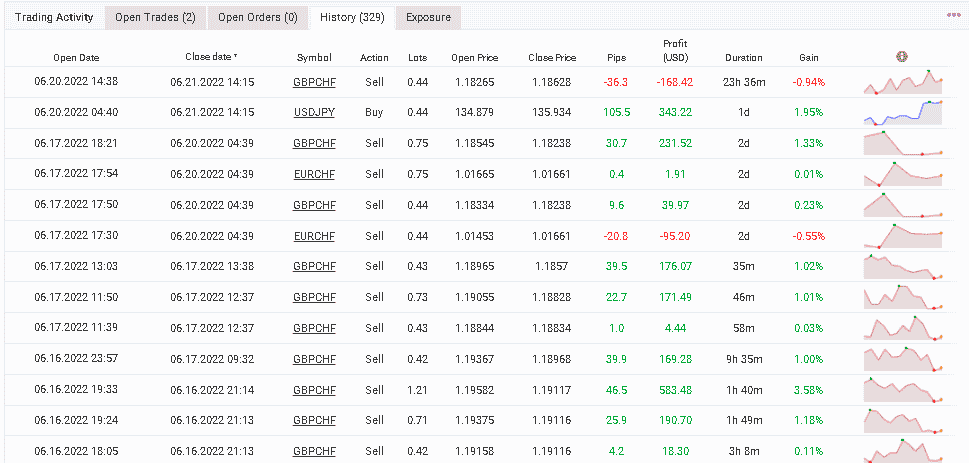This screenshot has height=463, width=969.
Task: Open GBPCHF link for trade opened 06.17.2022 18:21
Action: tap(315, 143)
